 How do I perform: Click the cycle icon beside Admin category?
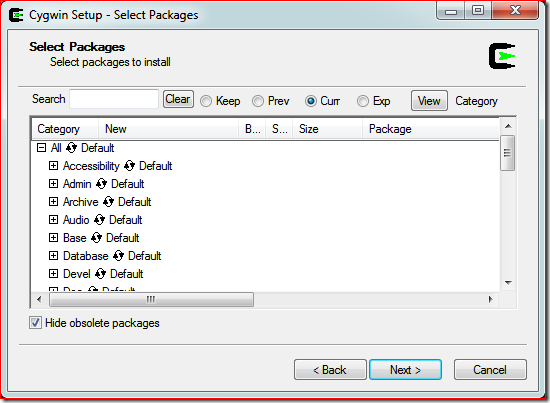(101, 183)
